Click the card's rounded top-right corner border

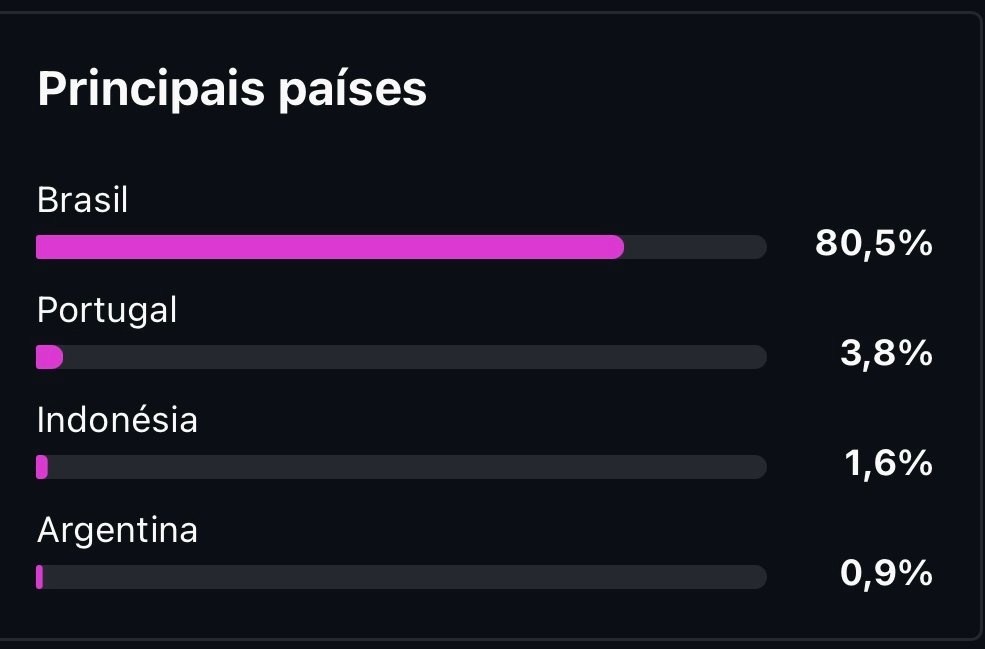[976, 18]
